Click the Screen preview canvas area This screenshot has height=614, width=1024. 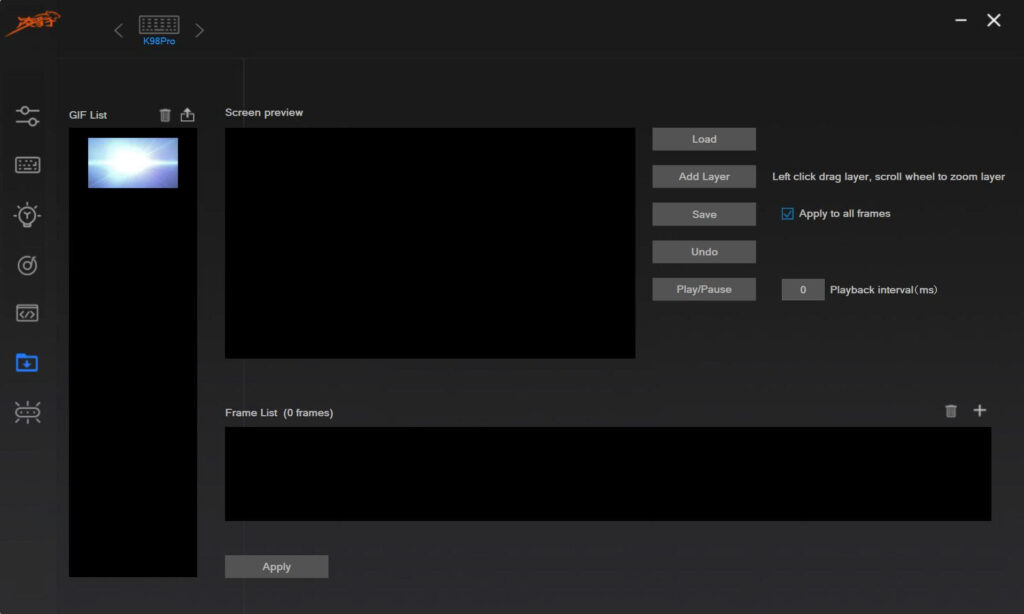pos(430,243)
